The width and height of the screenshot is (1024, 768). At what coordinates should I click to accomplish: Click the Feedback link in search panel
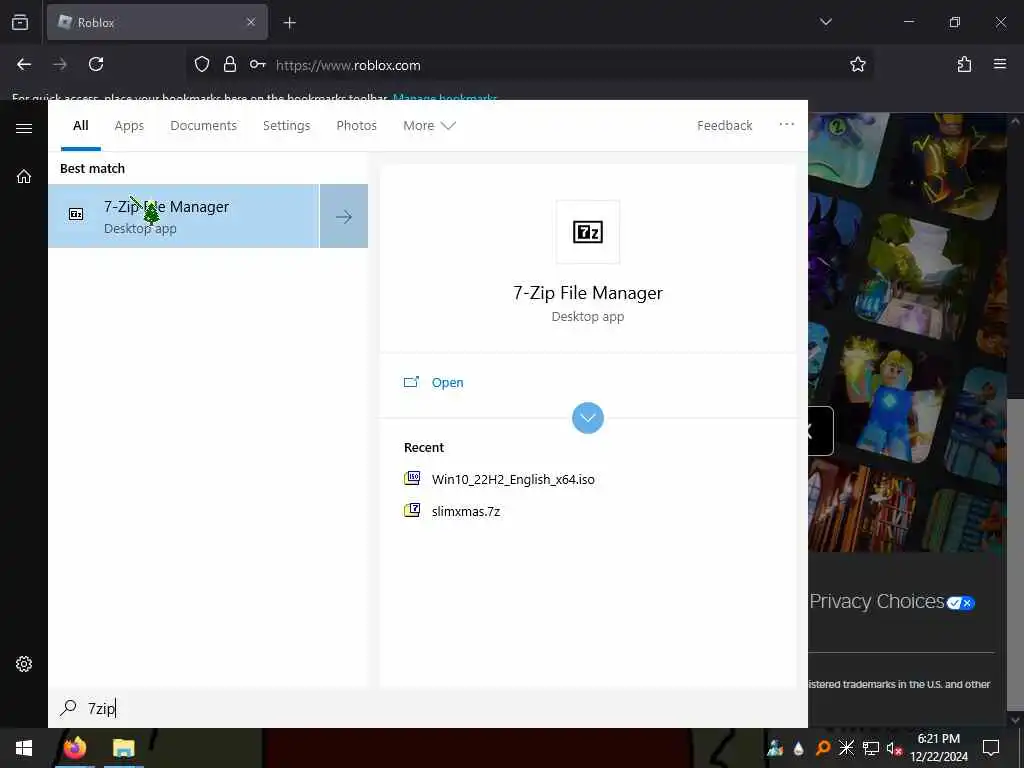[724, 125]
